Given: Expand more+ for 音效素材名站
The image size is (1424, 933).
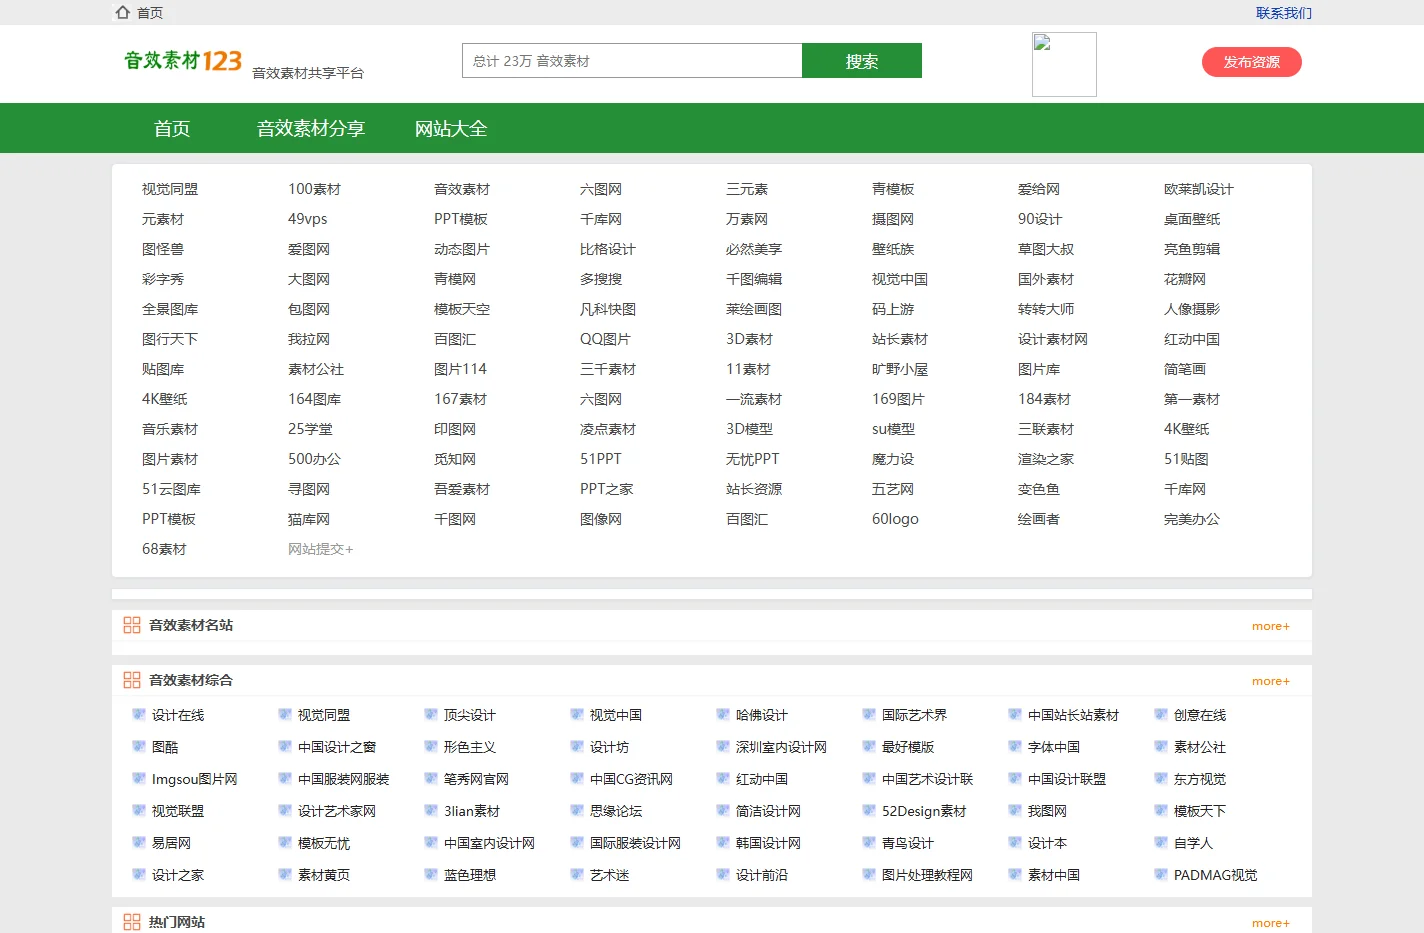Looking at the screenshot, I should pos(1271,626).
